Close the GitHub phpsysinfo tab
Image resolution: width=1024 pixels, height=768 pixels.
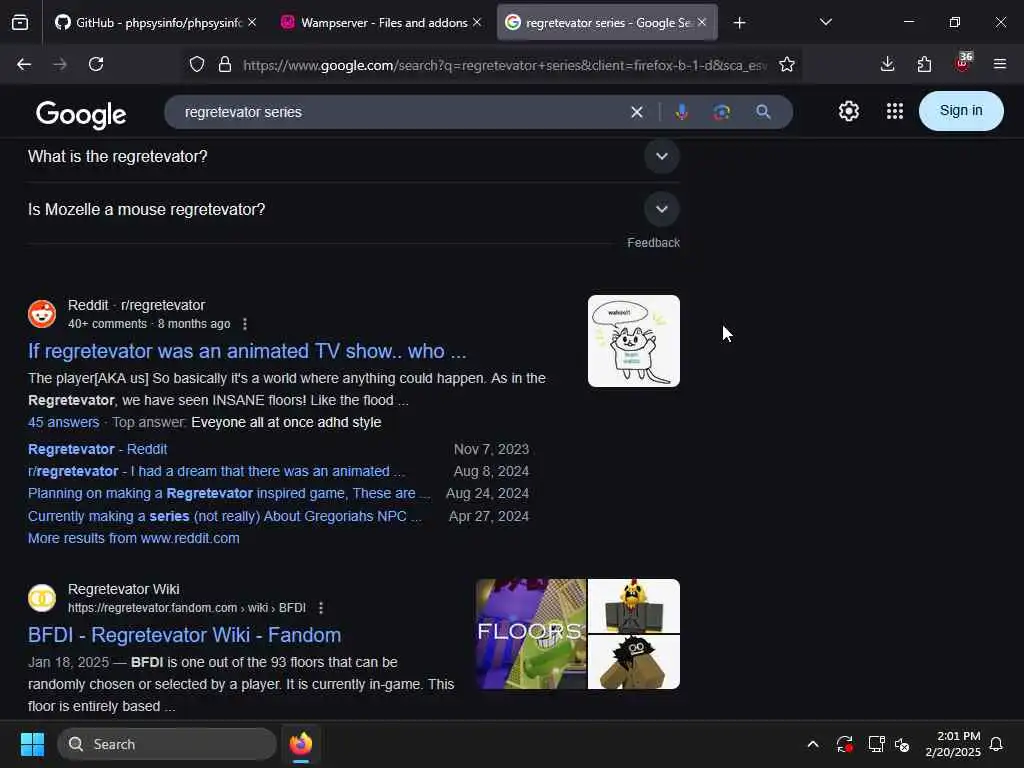tap(252, 23)
